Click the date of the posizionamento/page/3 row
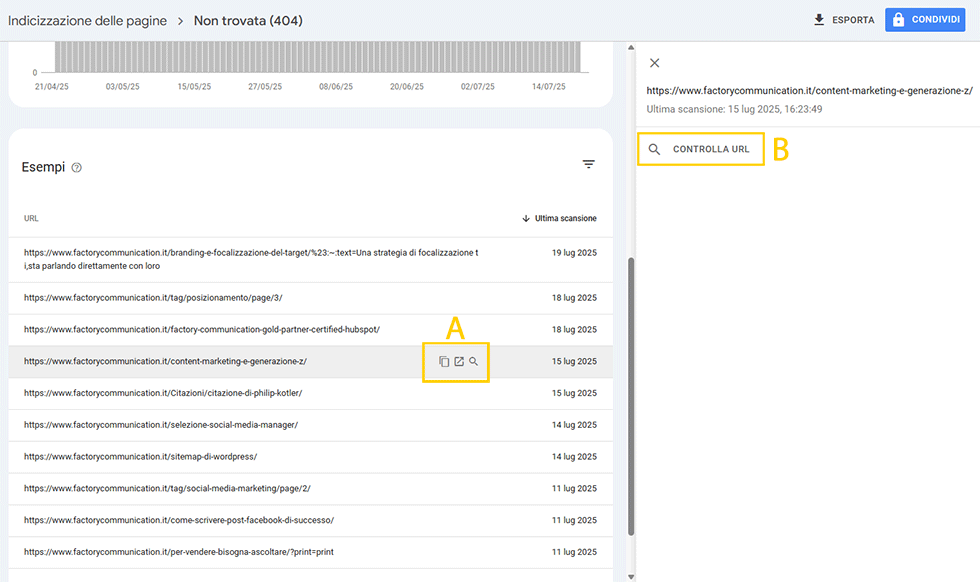Image resolution: width=980 pixels, height=582 pixels. tap(574, 298)
